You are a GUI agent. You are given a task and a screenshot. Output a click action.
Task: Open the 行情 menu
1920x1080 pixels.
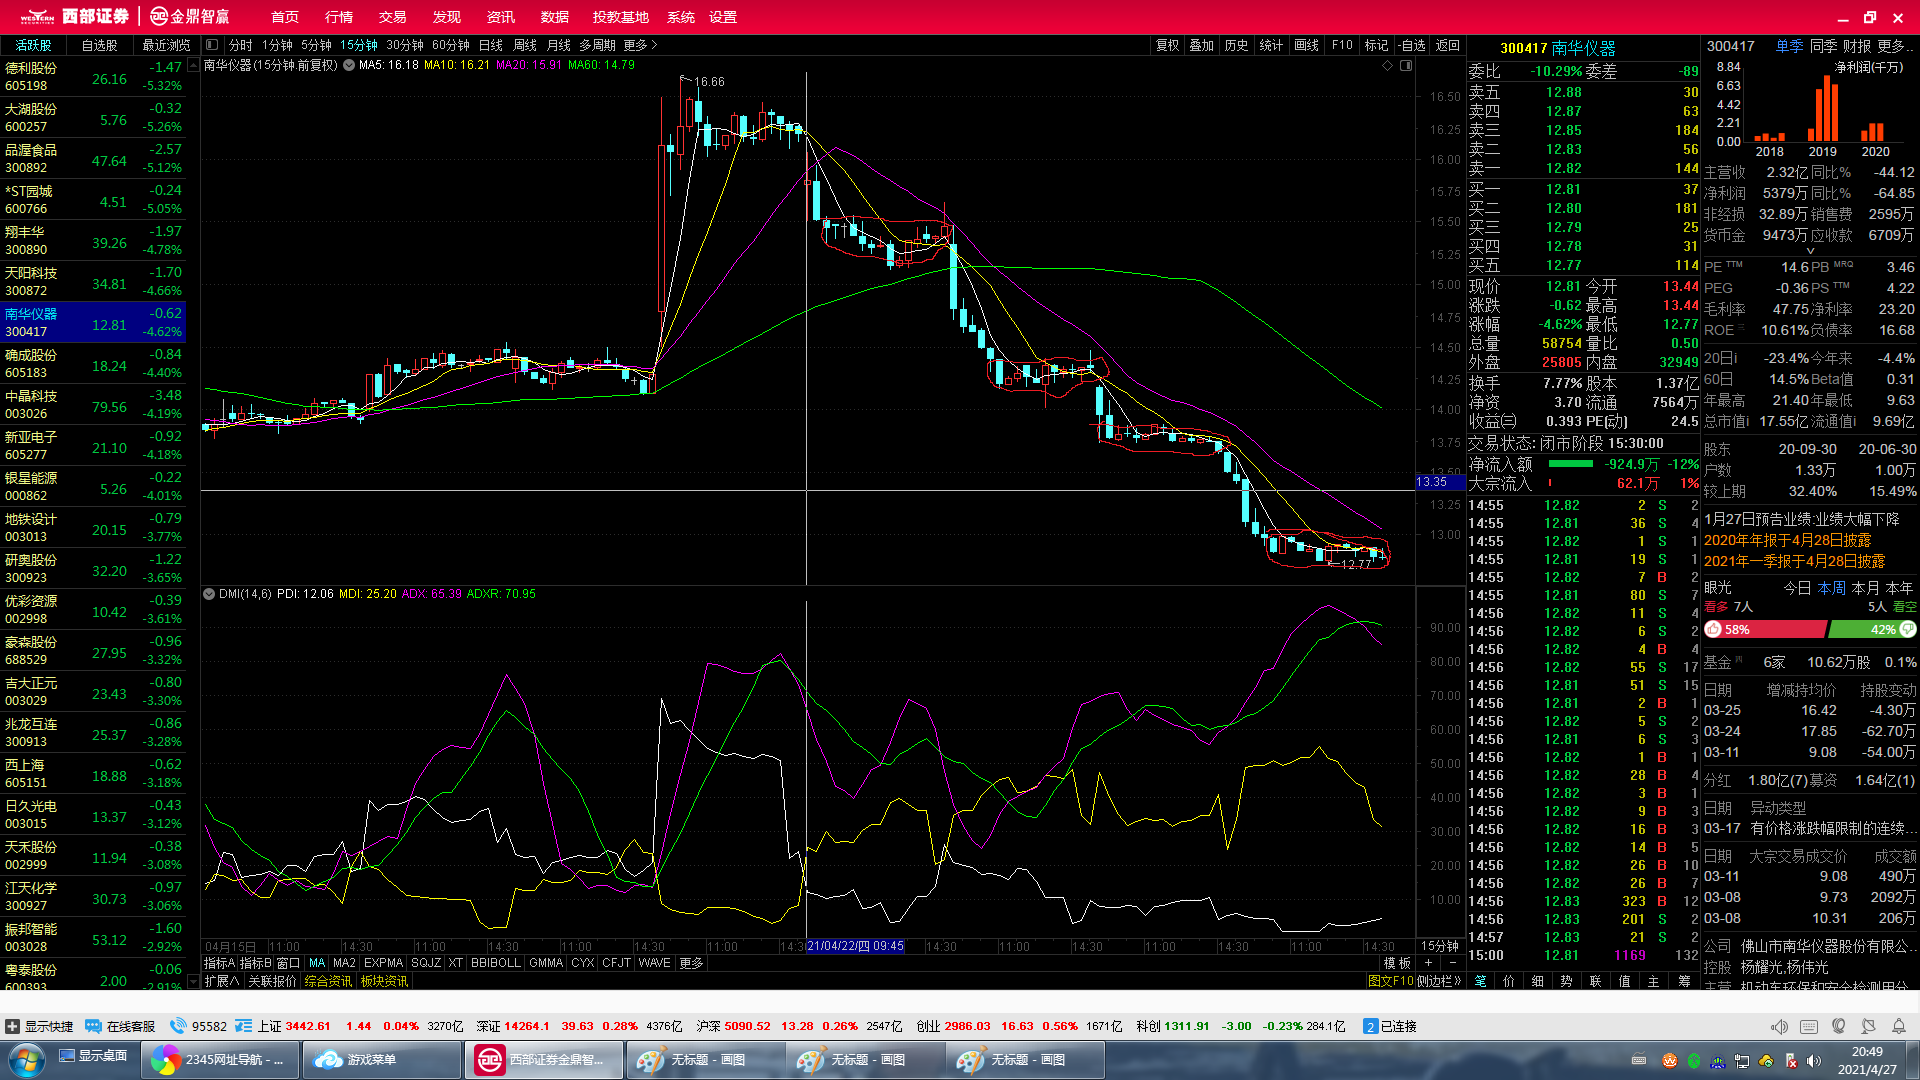(x=339, y=17)
